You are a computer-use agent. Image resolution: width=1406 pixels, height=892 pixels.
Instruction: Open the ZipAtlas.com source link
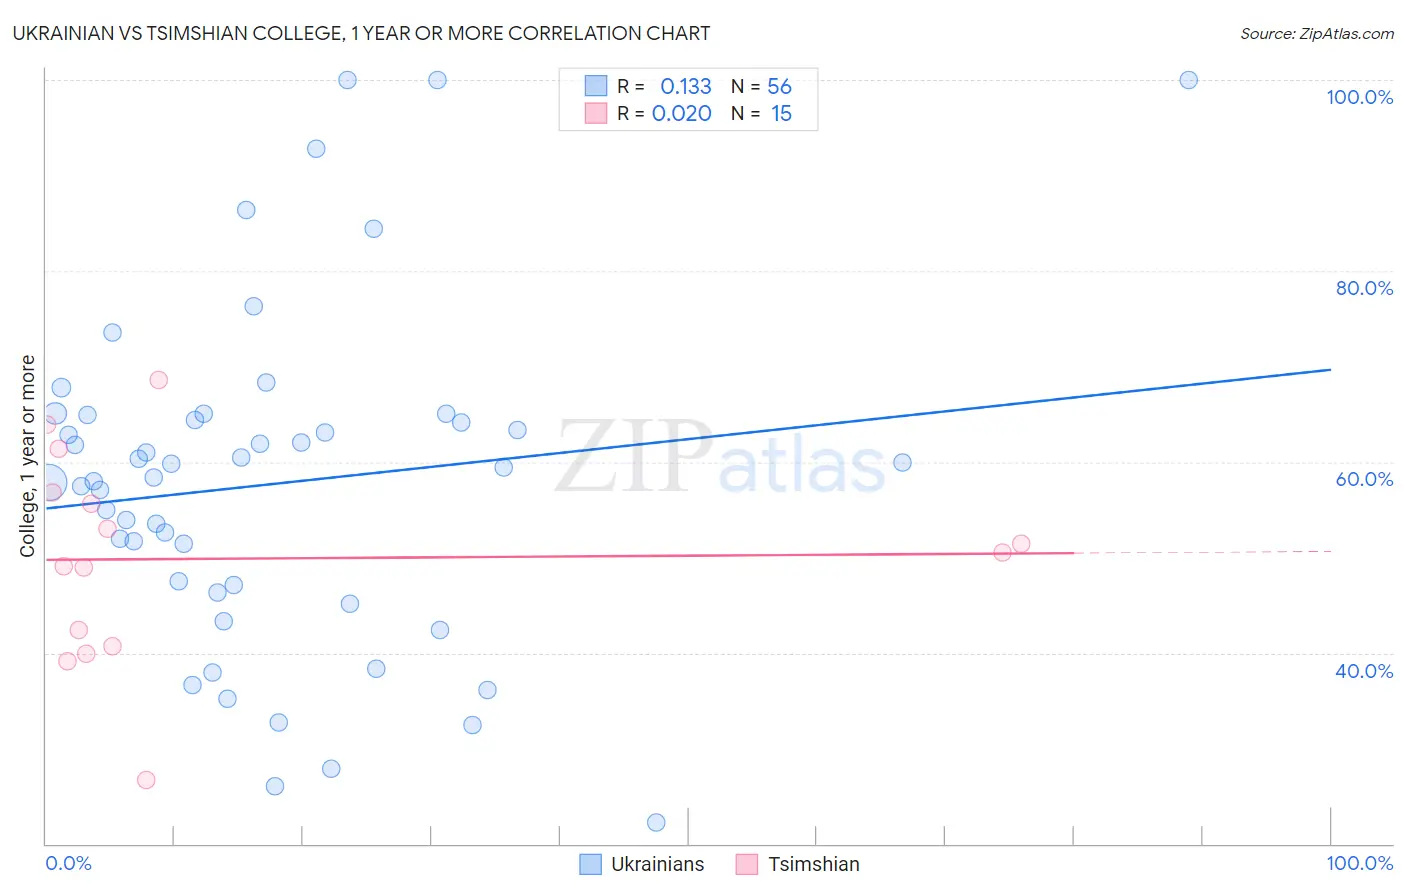pos(1316,33)
